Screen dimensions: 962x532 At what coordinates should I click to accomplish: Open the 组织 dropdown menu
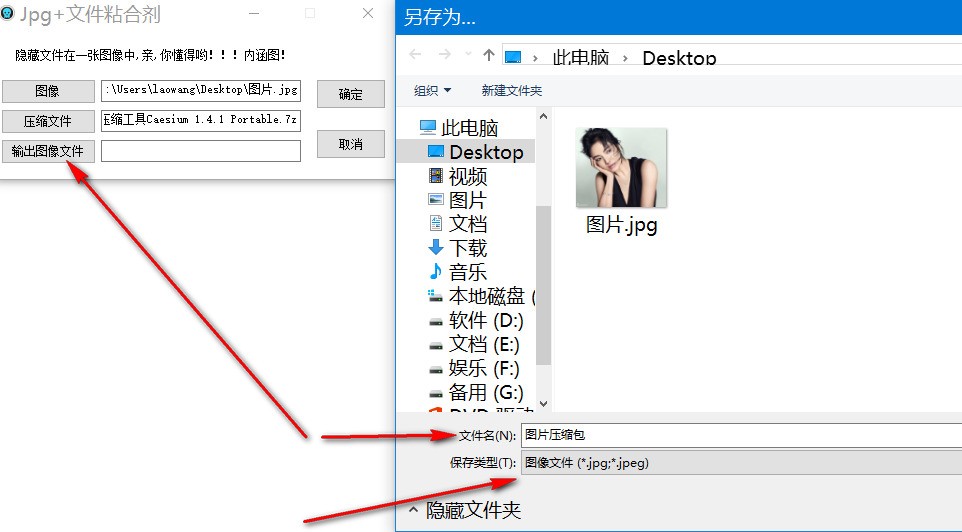click(x=433, y=91)
